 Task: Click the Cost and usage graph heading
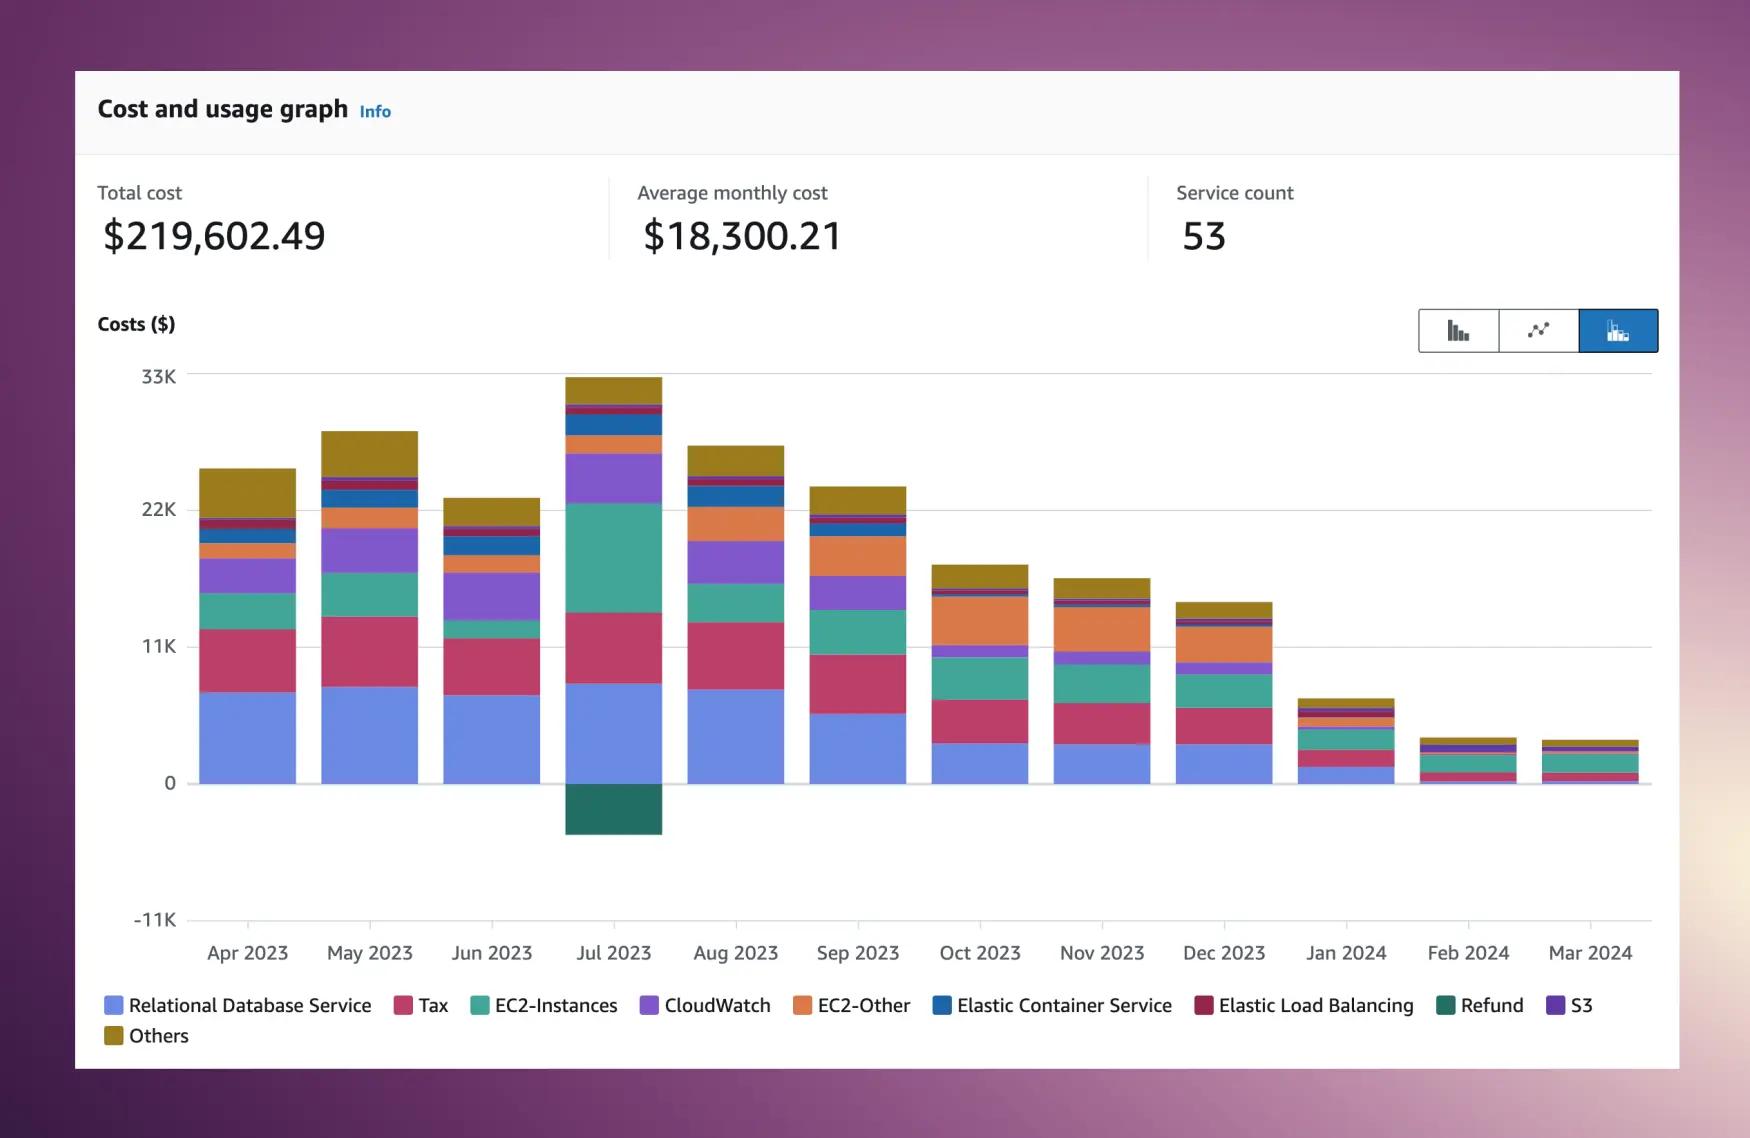222,109
